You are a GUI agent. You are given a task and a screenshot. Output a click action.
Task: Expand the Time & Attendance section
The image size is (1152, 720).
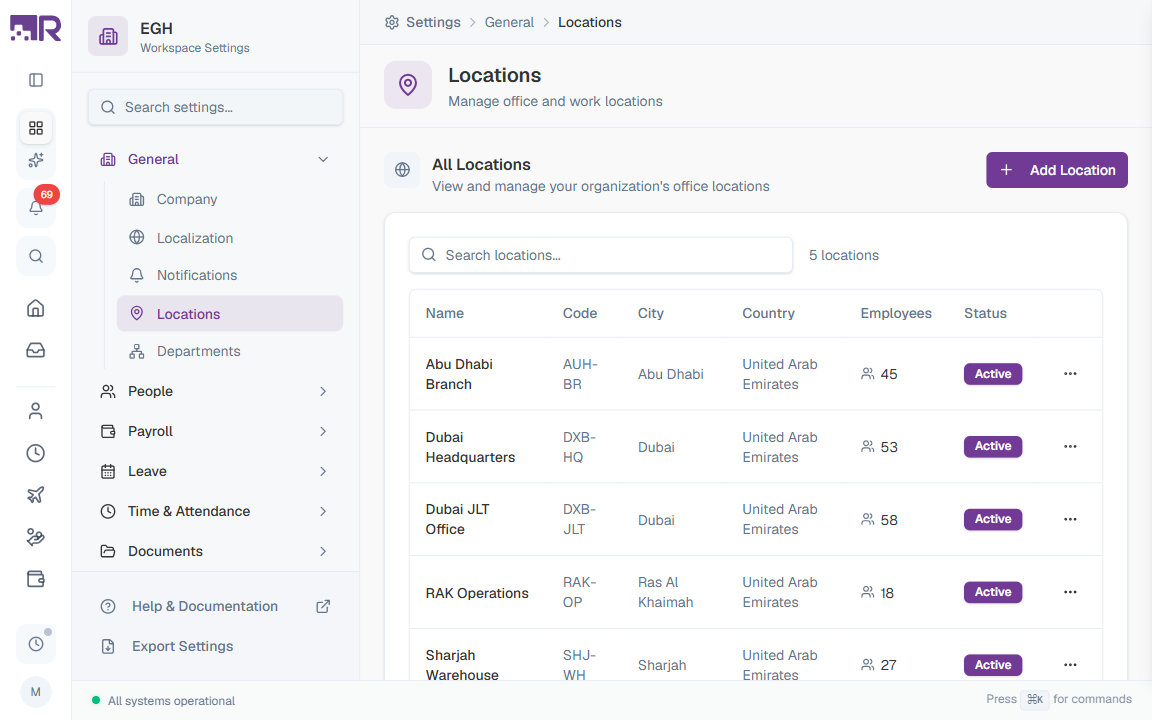[x=215, y=511]
